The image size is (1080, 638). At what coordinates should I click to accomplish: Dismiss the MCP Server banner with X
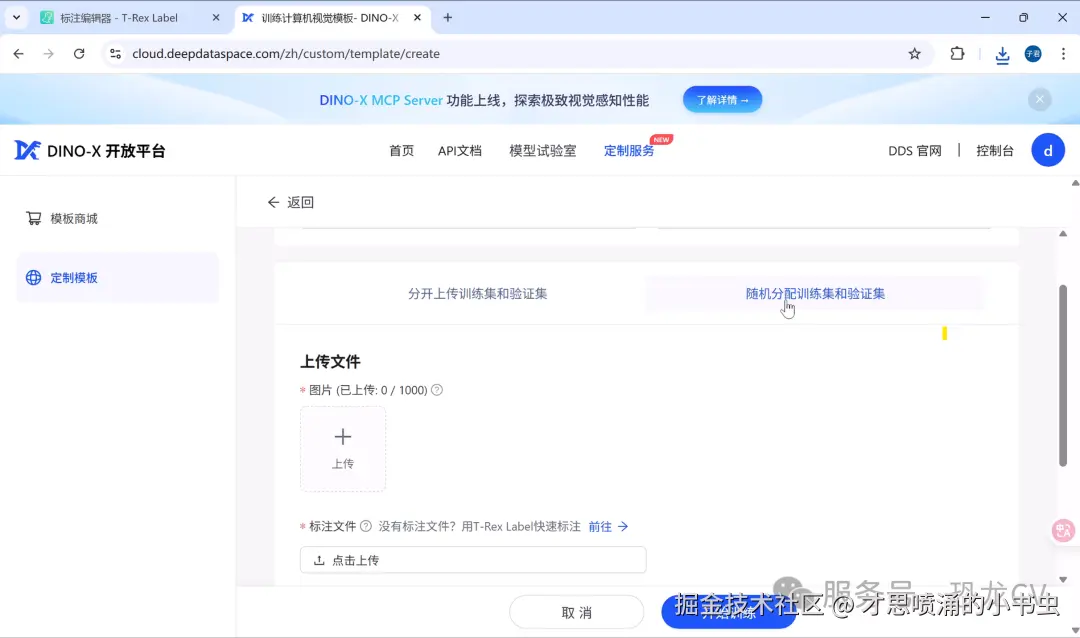pyautogui.click(x=1040, y=99)
